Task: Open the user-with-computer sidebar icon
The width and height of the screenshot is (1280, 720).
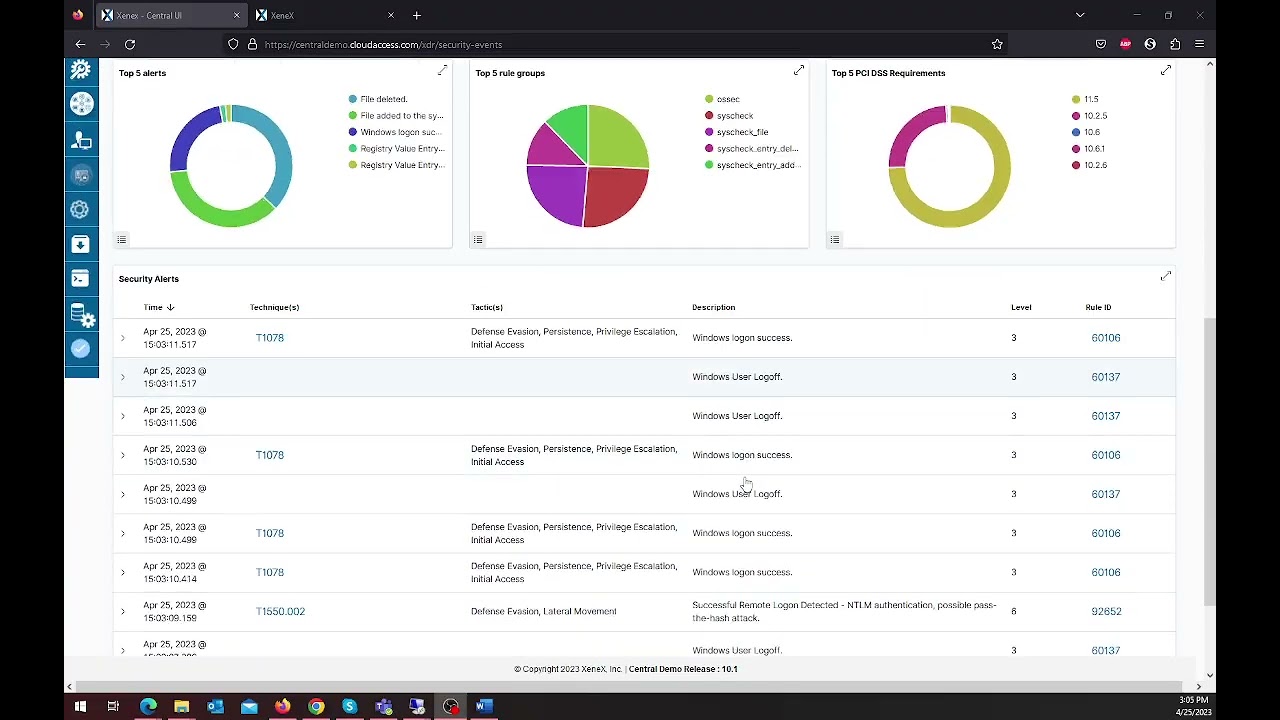Action: coord(81,140)
